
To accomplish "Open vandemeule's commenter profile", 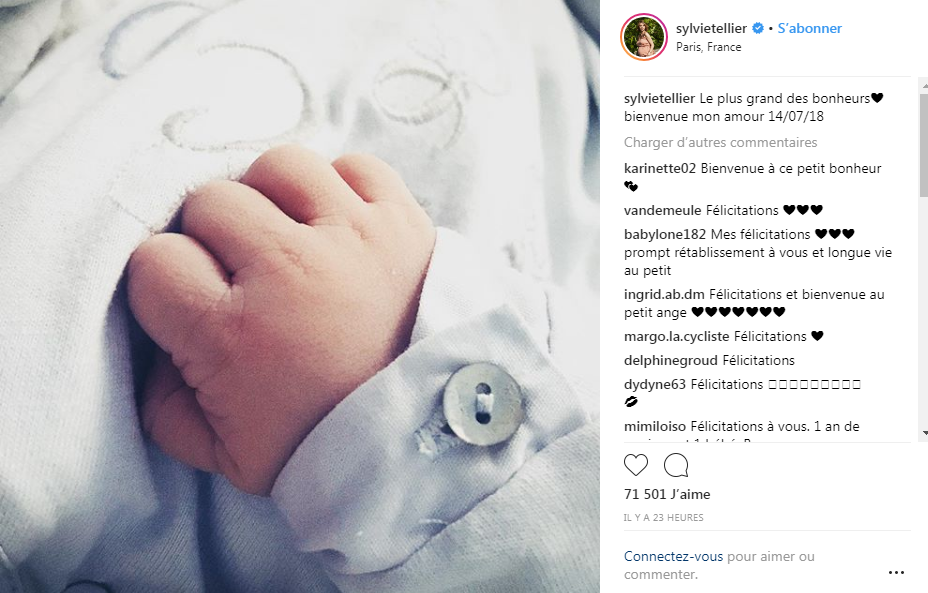I will (x=662, y=211).
